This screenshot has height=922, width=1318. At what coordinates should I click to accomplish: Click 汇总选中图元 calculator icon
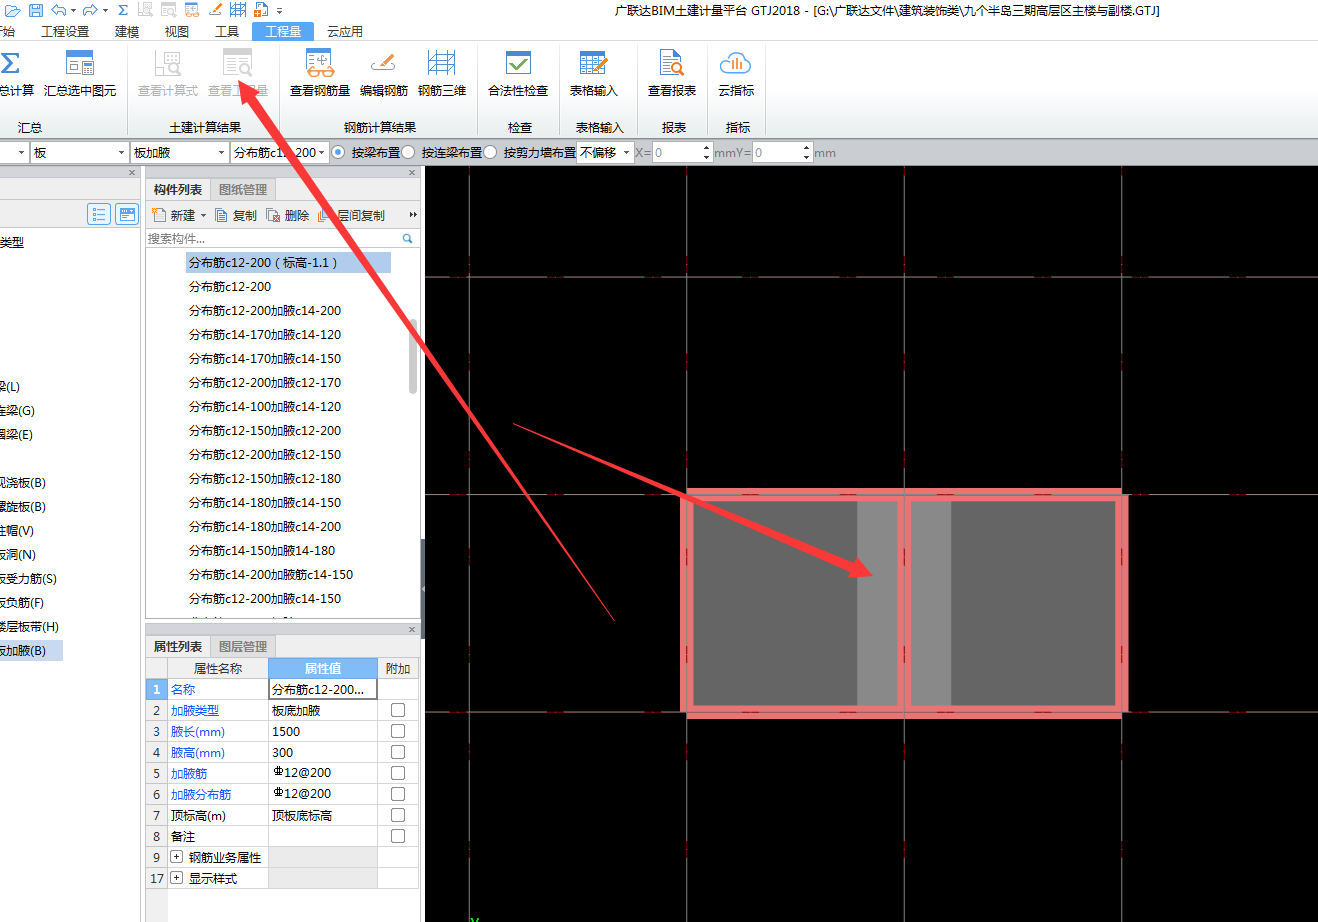pyautogui.click(x=80, y=64)
